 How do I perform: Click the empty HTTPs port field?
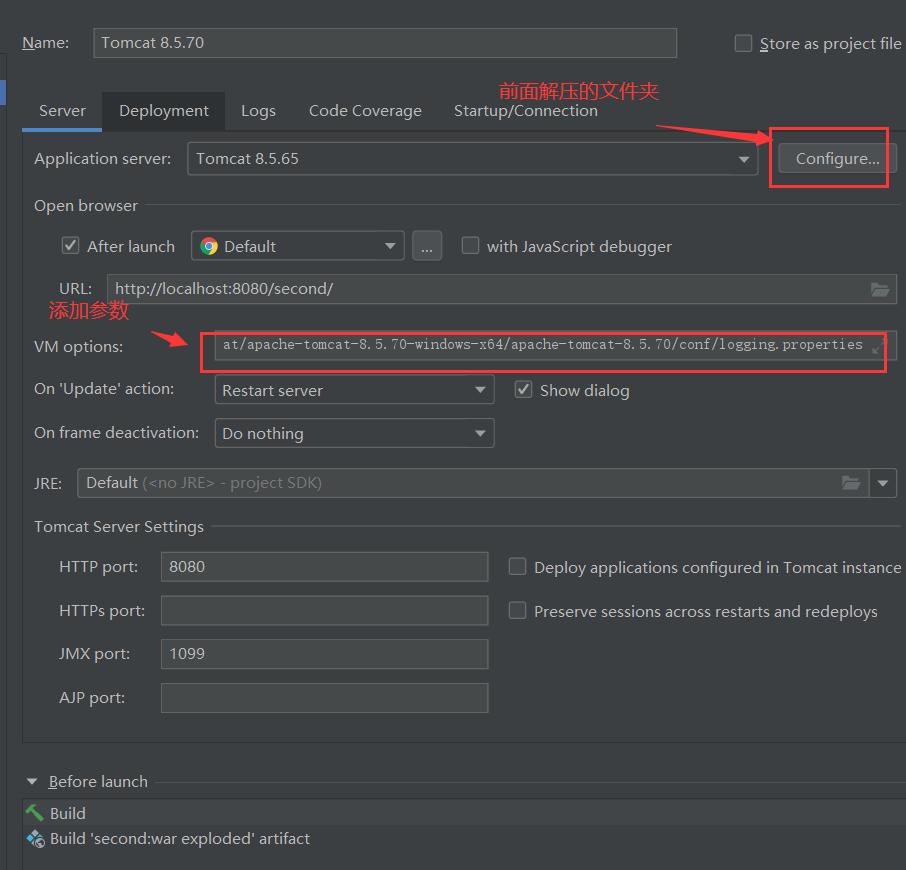[x=324, y=611]
